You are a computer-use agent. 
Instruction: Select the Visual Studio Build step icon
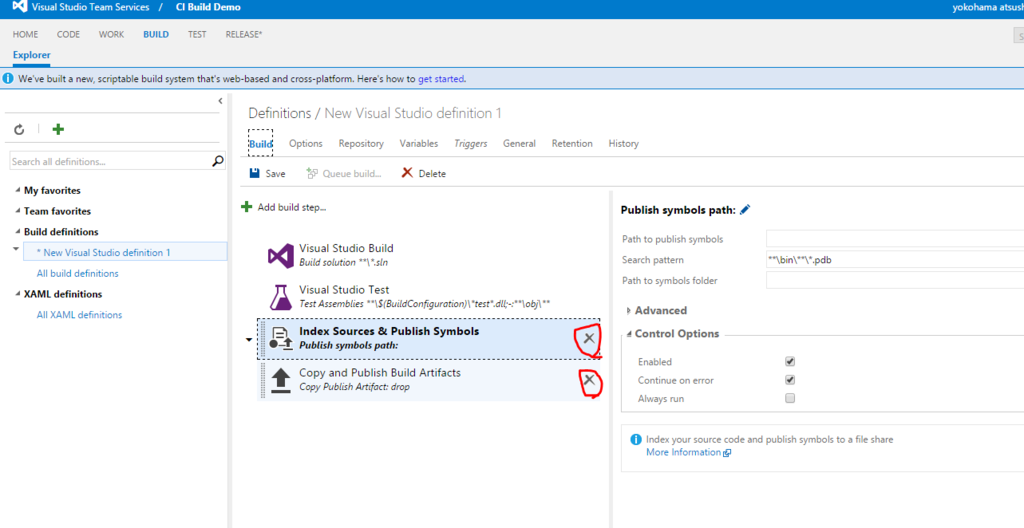pyautogui.click(x=280, y=256)
